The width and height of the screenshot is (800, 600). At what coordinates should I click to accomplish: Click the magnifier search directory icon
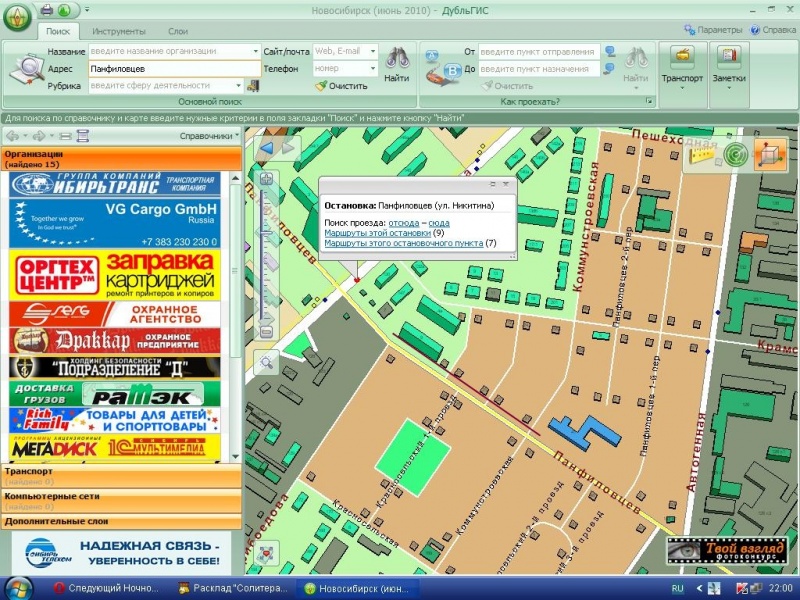pos(26,69)
